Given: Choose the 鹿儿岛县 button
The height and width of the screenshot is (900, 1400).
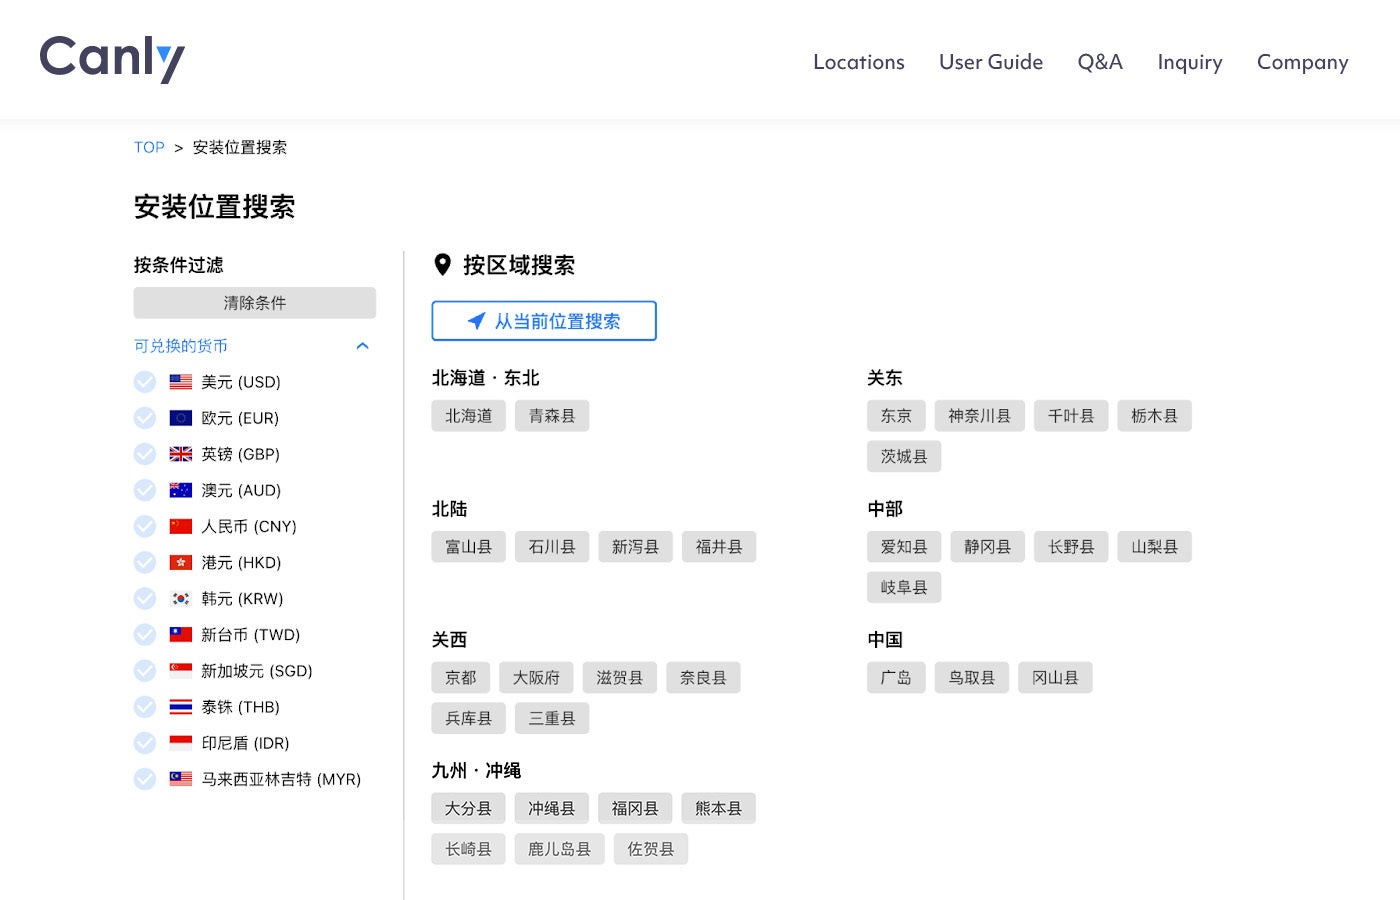Looking at the screenshot, I should 560,850.
